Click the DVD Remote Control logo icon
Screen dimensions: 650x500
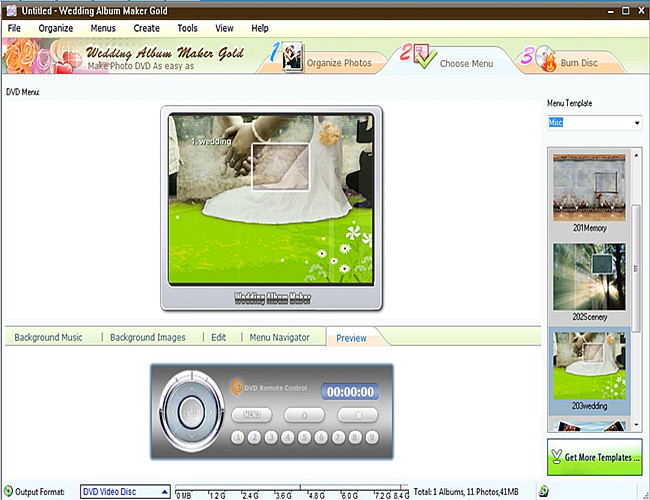coord(237,387)
